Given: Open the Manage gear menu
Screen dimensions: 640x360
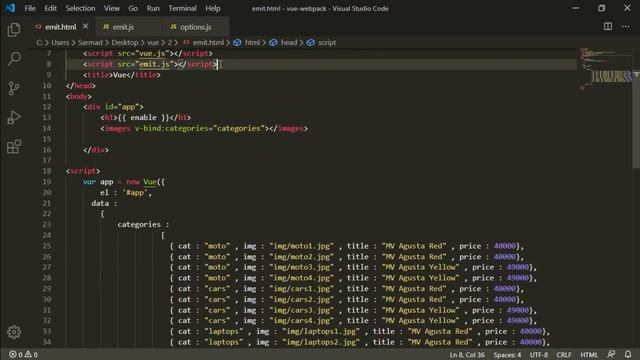Looking at the screenshot, I should click(14, 332).
